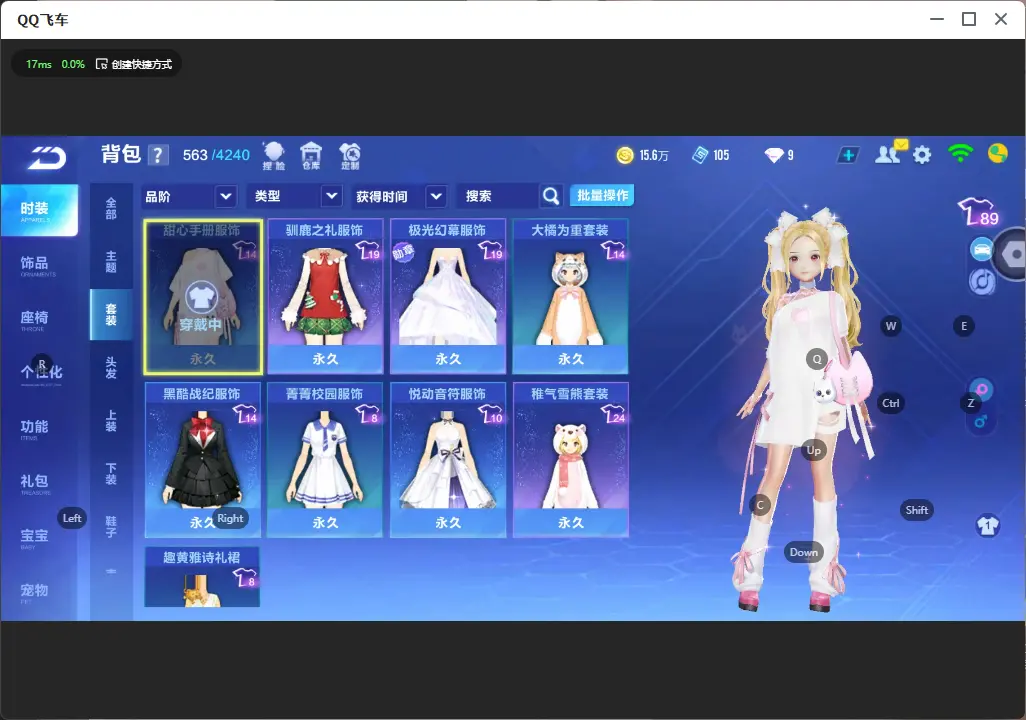
Task: Open the outfit score 89 shirt icon
Action: click(x=980, y=211)
